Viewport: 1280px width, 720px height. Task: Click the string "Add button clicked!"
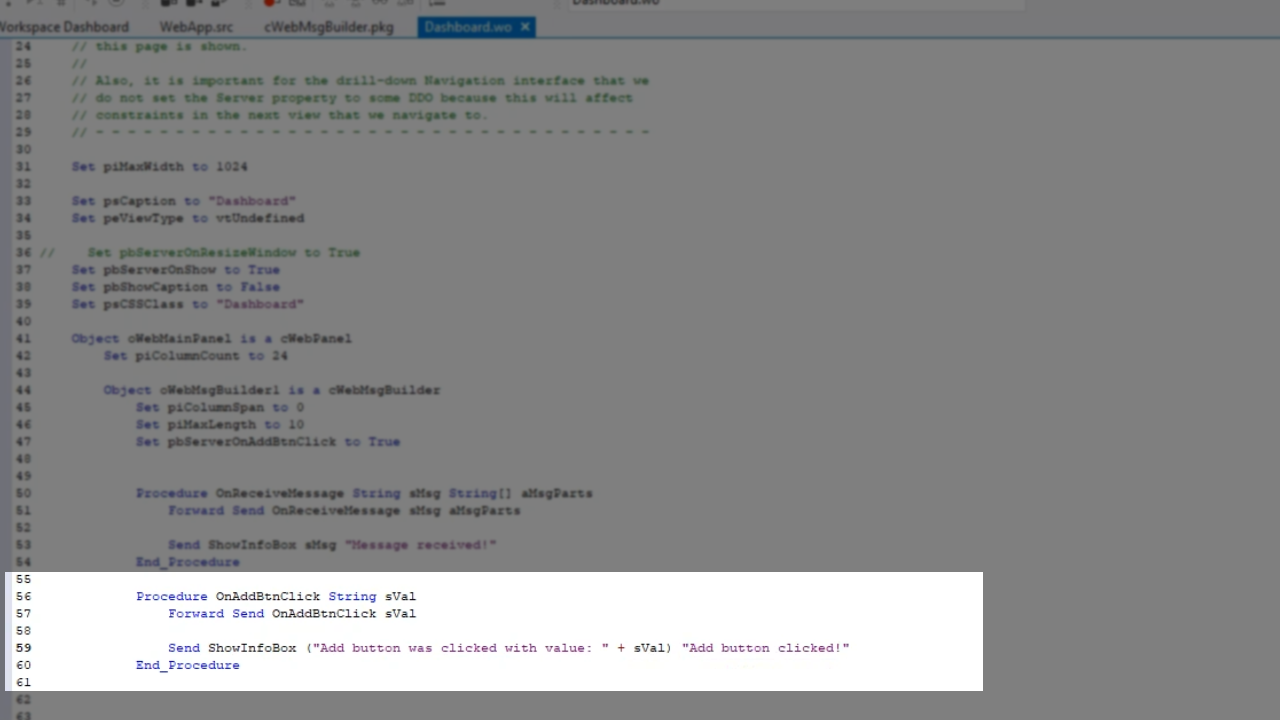coord(765,648)
